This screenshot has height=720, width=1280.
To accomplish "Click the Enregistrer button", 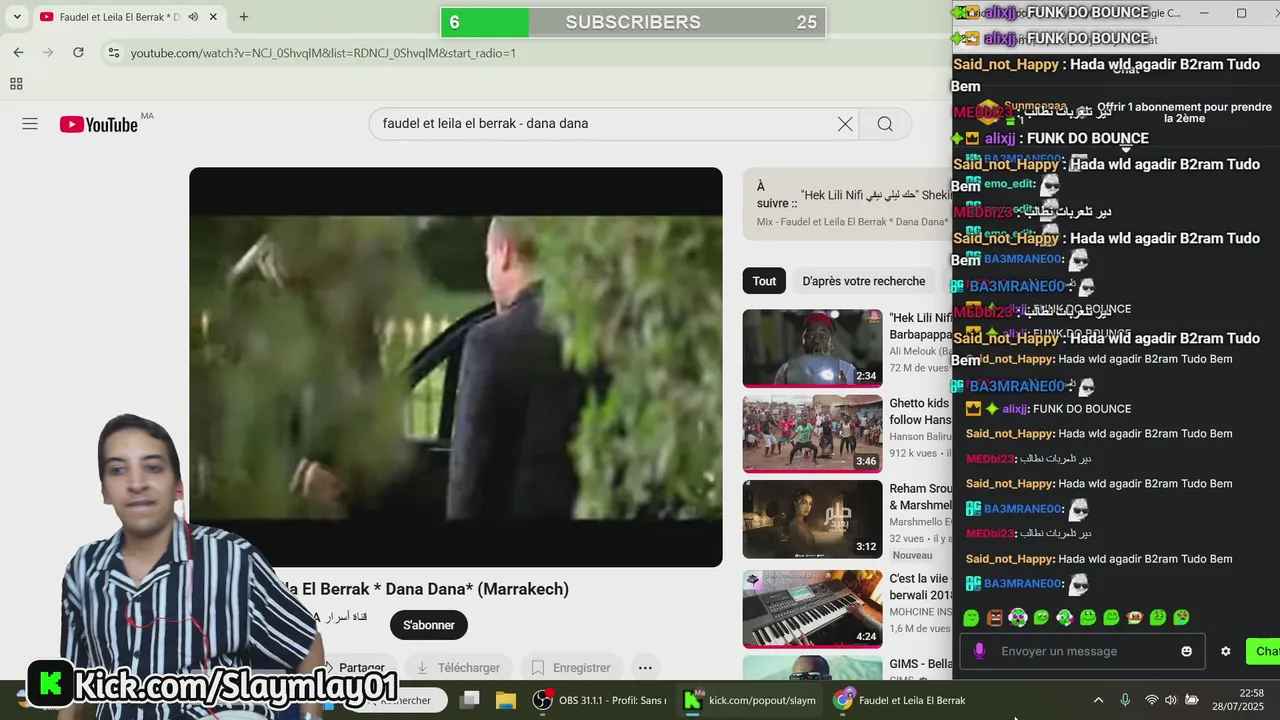I will coord(571,667).
